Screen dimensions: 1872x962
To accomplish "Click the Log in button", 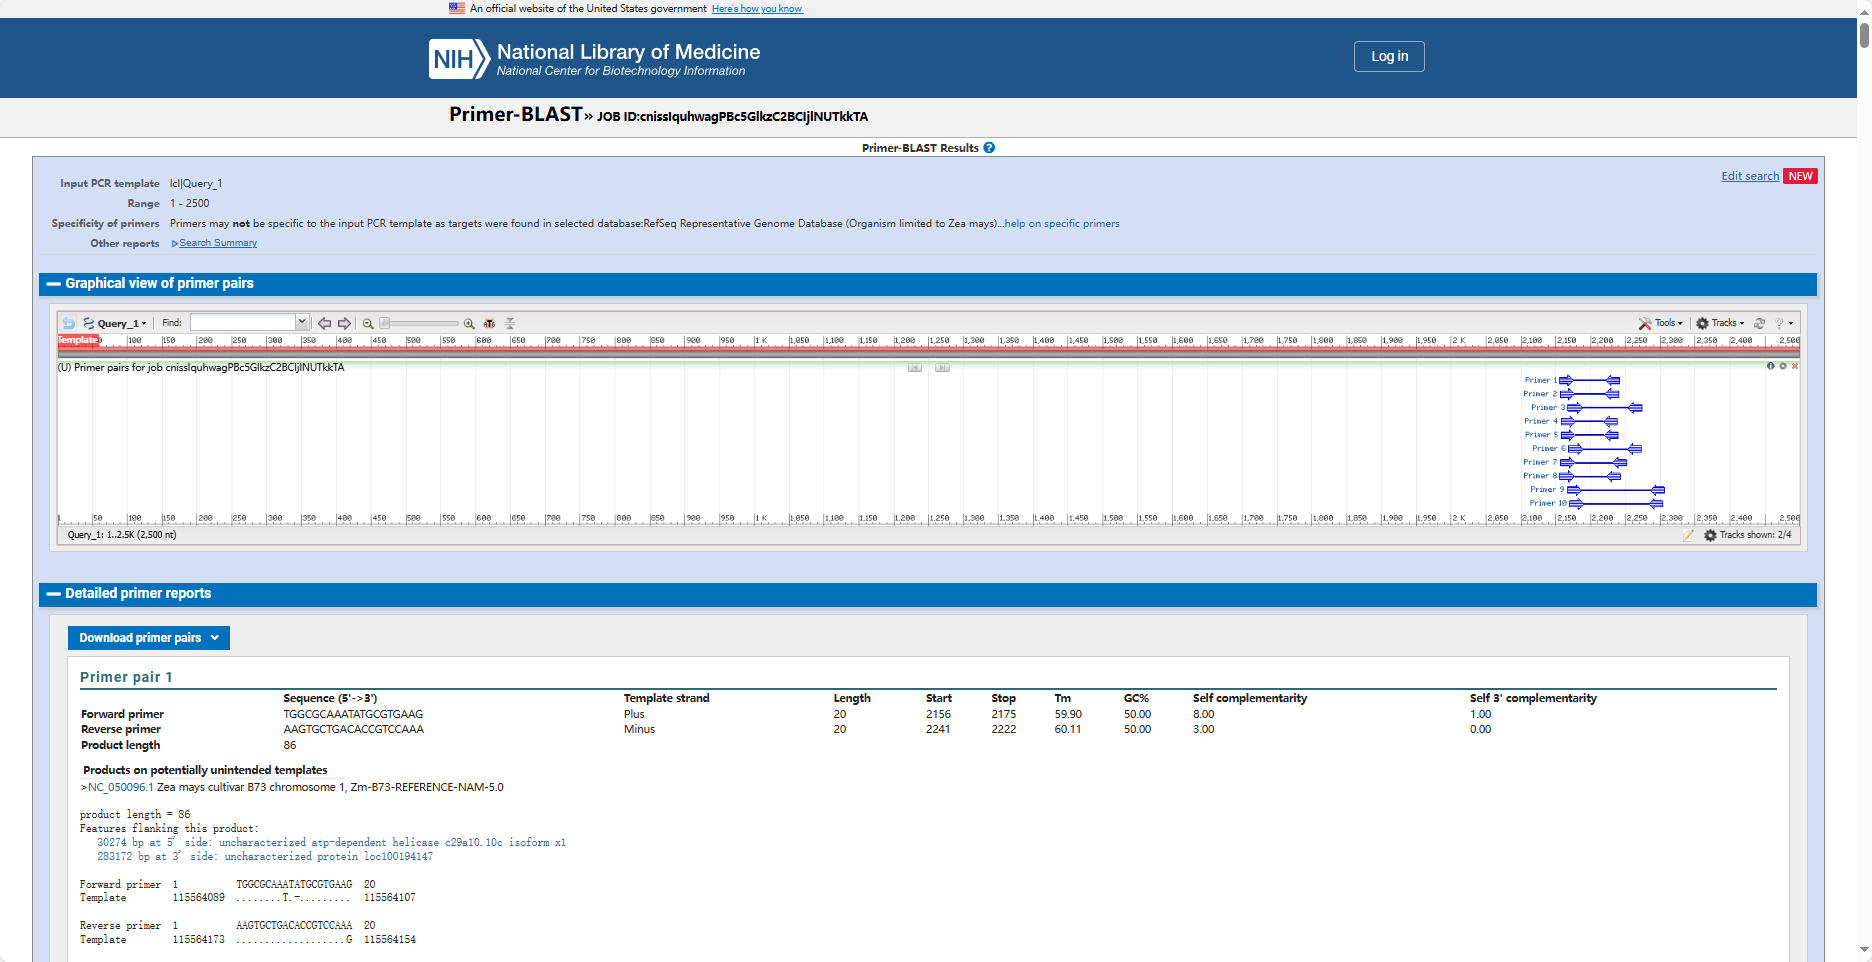I will click(1389, 56).
